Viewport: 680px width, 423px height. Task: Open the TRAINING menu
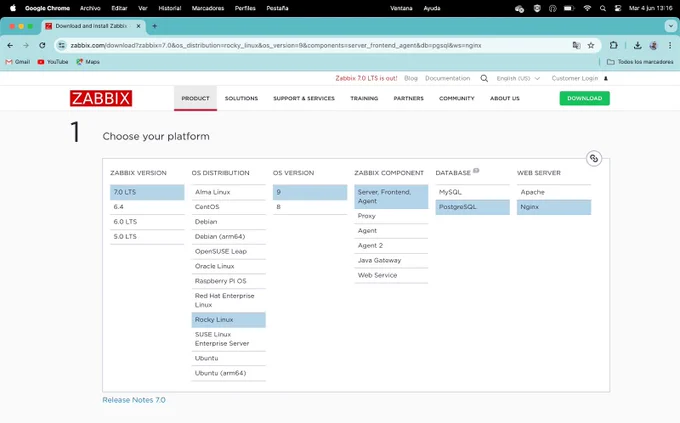[364, 98]
